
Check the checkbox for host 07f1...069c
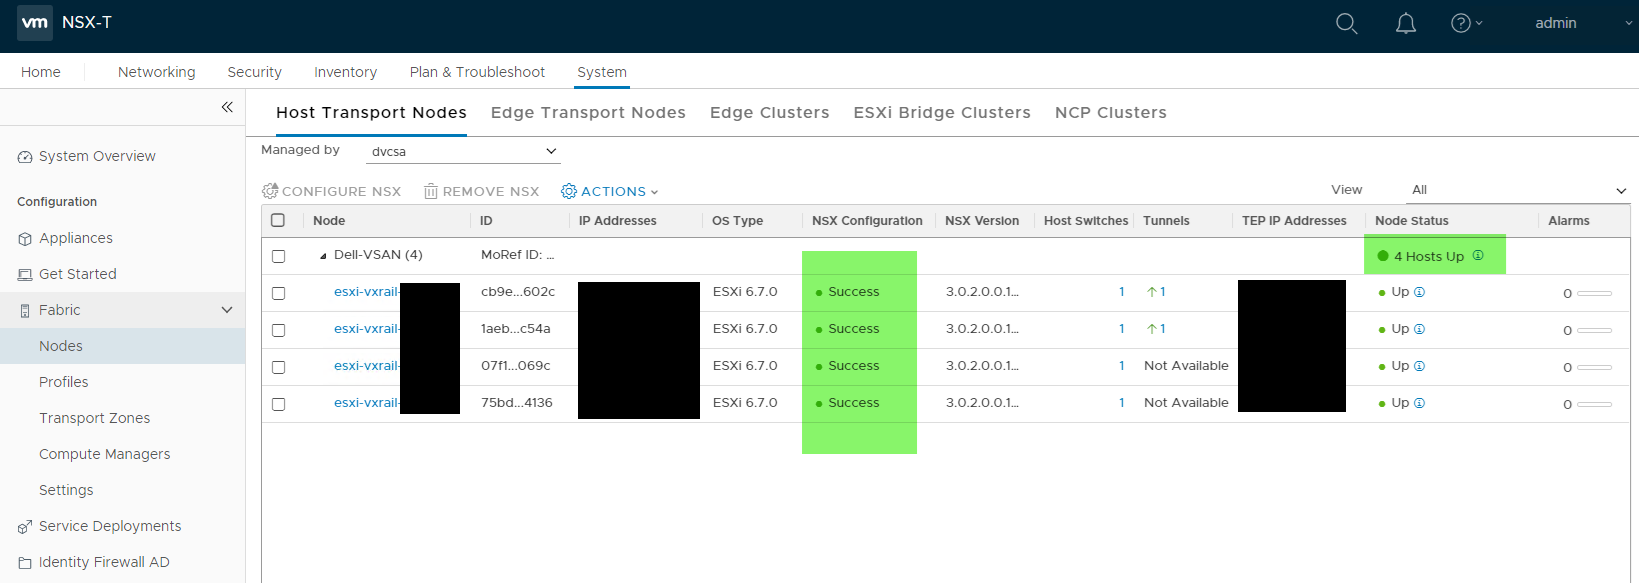pos(279,367)
